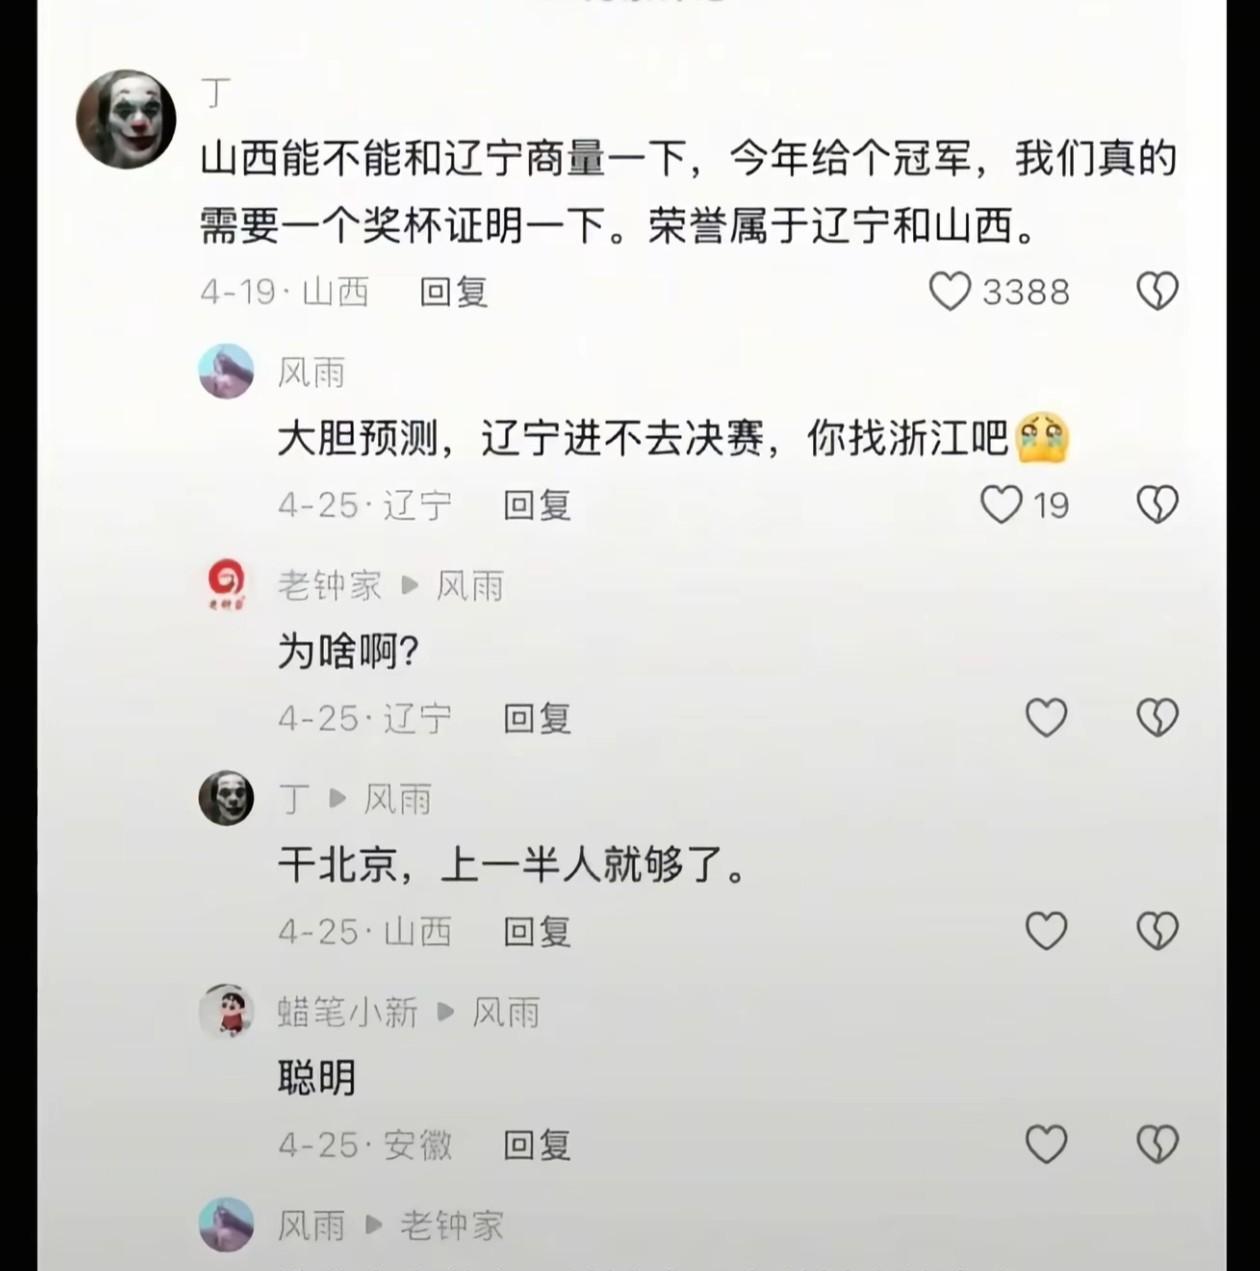1260x1271 pixels.
Task: Like 蜡笔小新's reply 聪明
Action: tap(1046, 1144)
